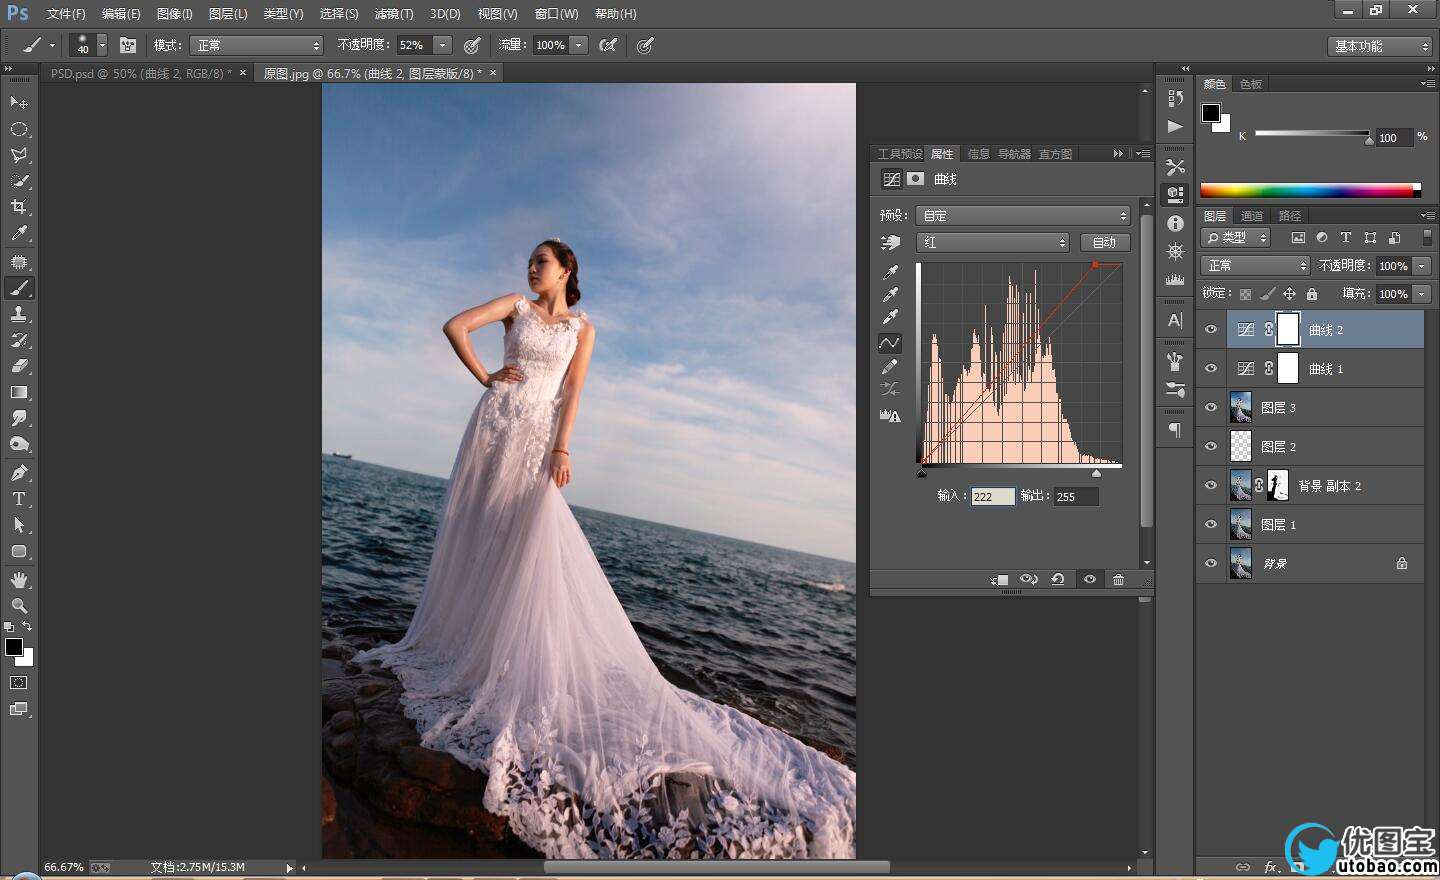
Task: Hide the 背景 副本 2 layer
Action: pyautogui.click(x=1211, y=486)
